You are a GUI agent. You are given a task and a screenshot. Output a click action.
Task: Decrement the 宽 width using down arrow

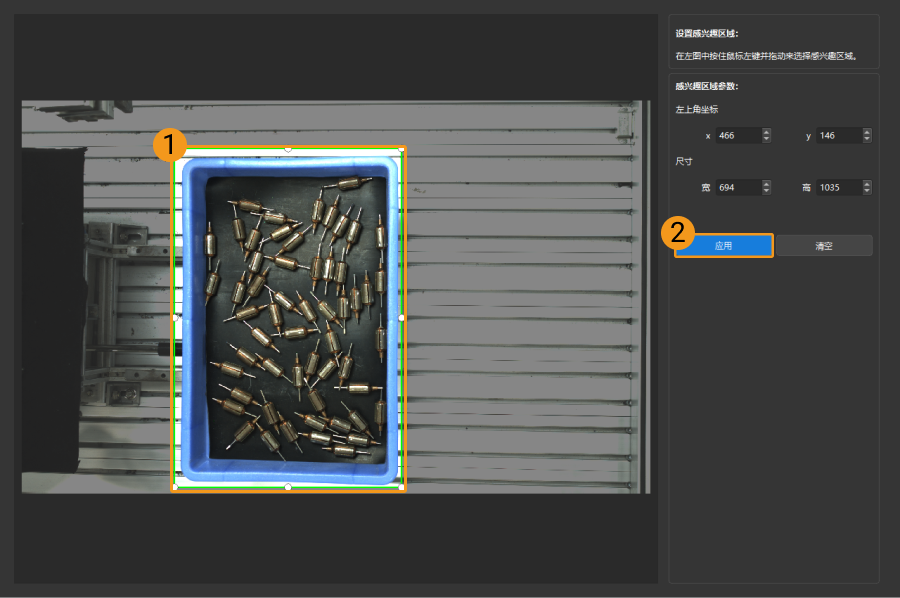pyautogui.click(x=767, y=191)
